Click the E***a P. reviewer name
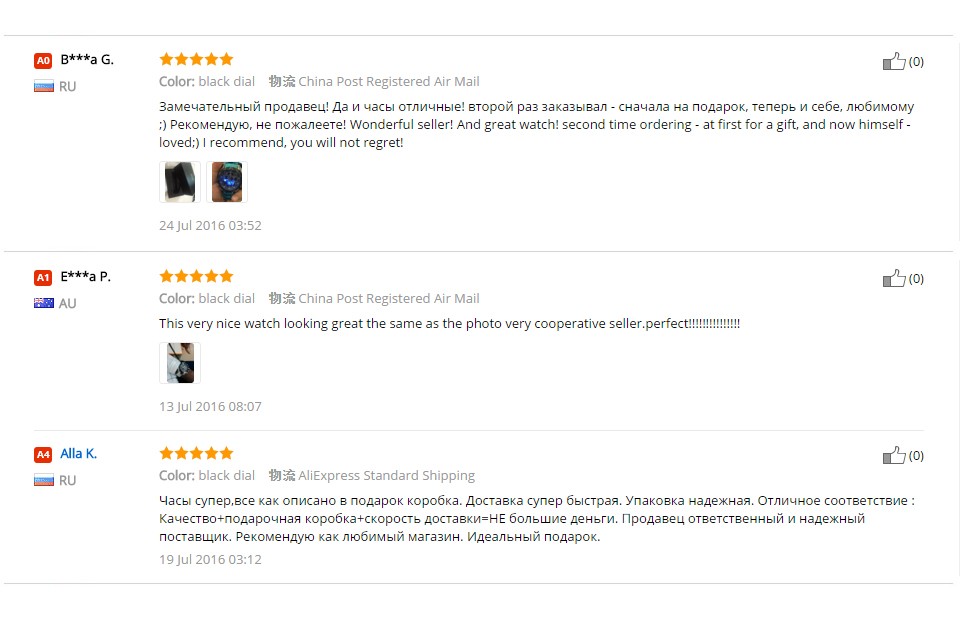This screenshot has width=960, height=617. 85,276
